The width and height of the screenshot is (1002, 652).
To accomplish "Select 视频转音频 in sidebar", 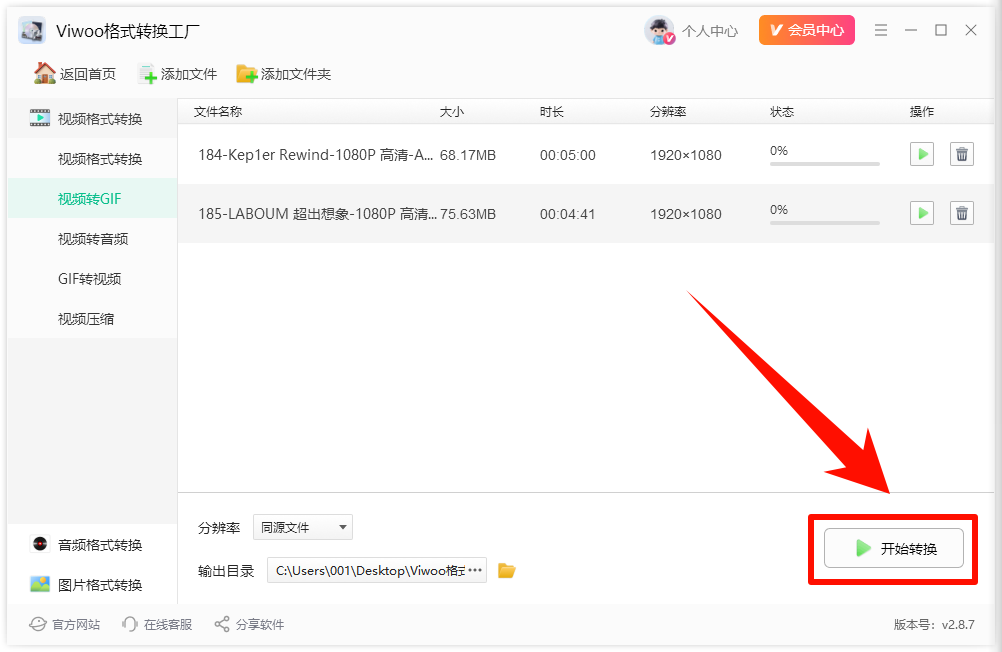I will coord(92,238).
